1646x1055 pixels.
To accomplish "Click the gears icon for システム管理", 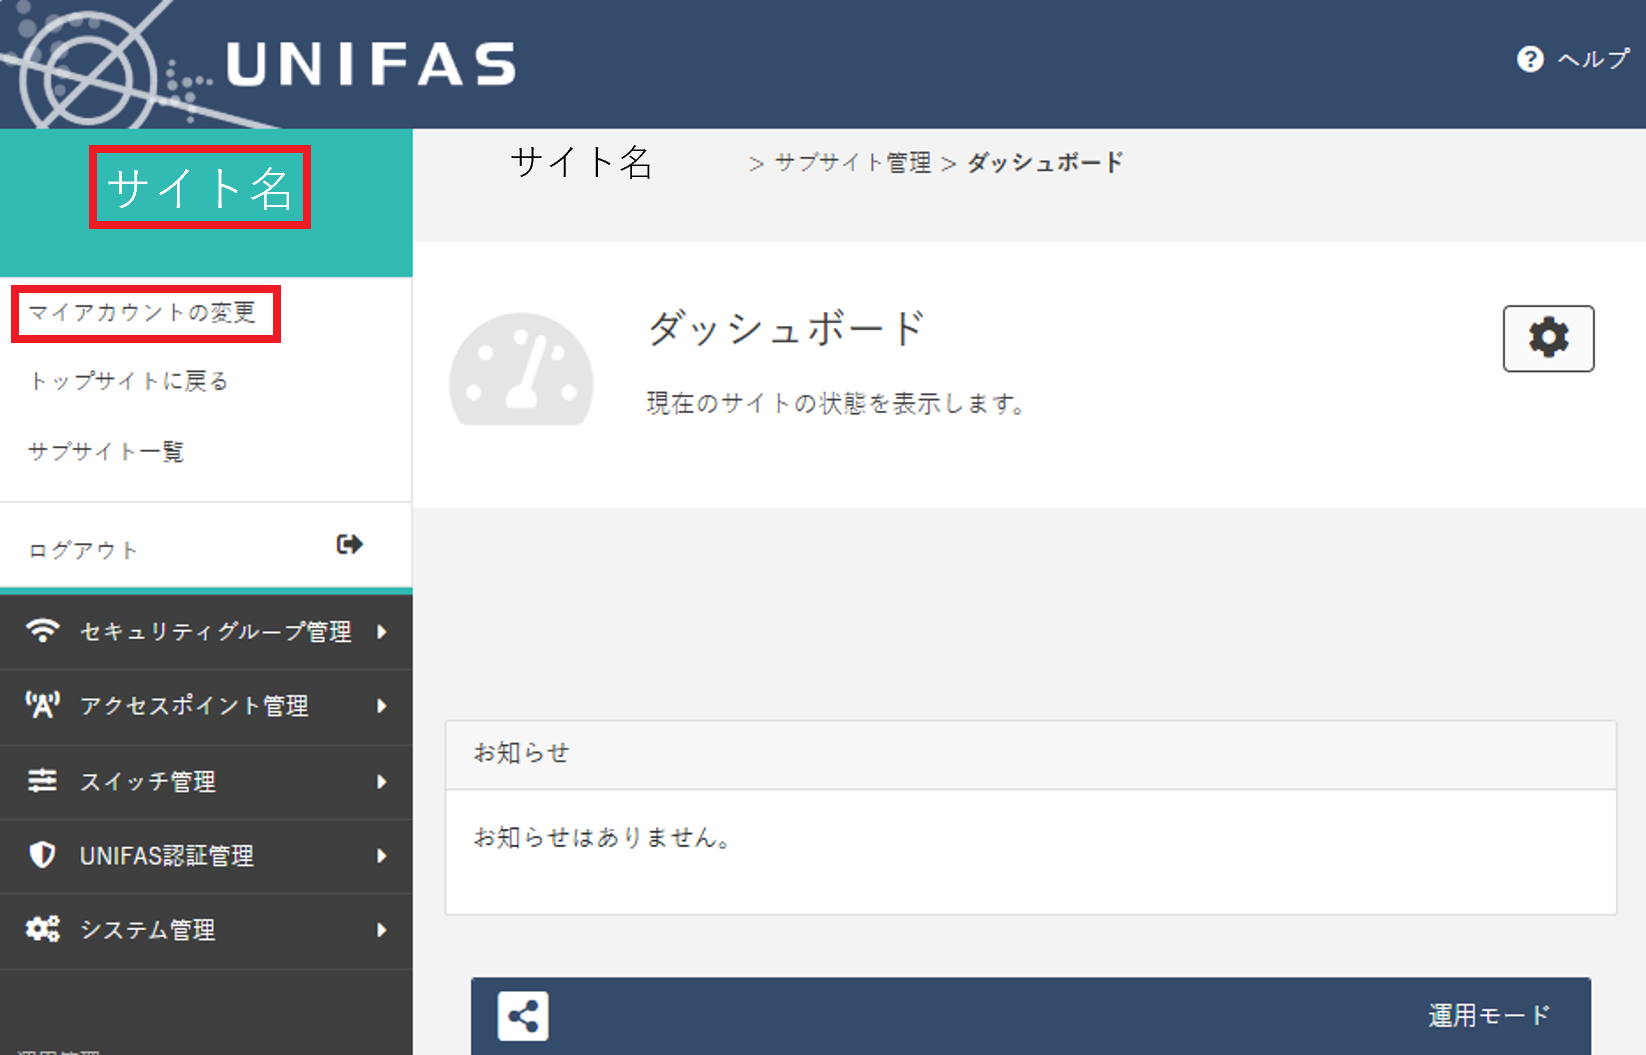I will pyautogui.click(x=43, y=929).
